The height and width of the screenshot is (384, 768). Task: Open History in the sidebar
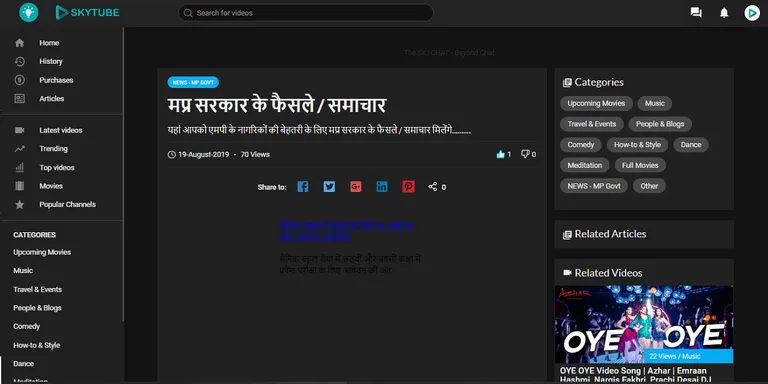(51, 61)
